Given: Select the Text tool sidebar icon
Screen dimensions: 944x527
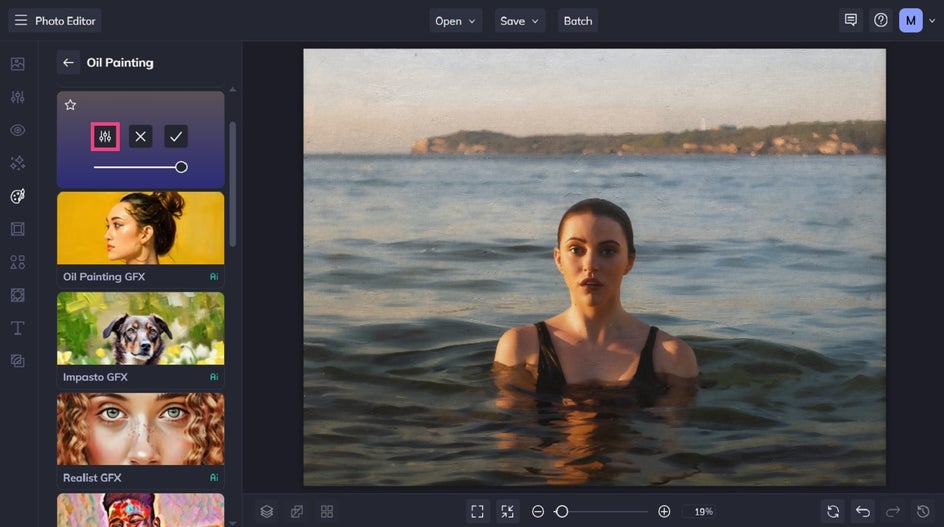Looking at the screenshot, I should tap(17, 328).
